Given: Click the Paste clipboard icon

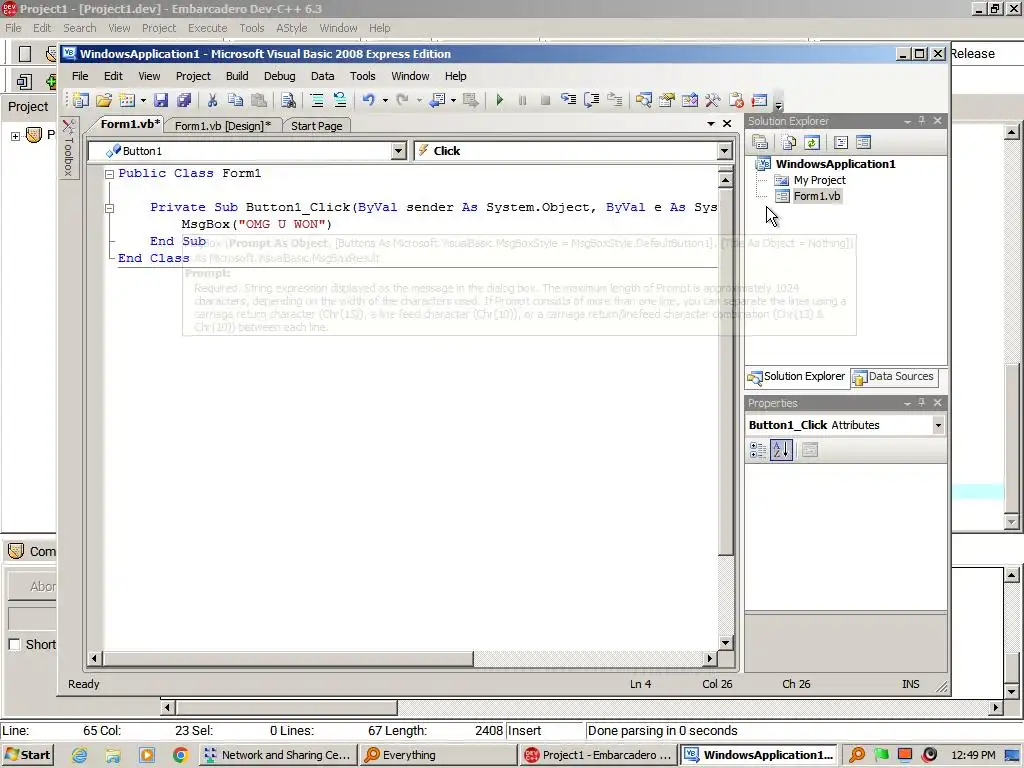Looking at the screenshot, I should [259, 100].
